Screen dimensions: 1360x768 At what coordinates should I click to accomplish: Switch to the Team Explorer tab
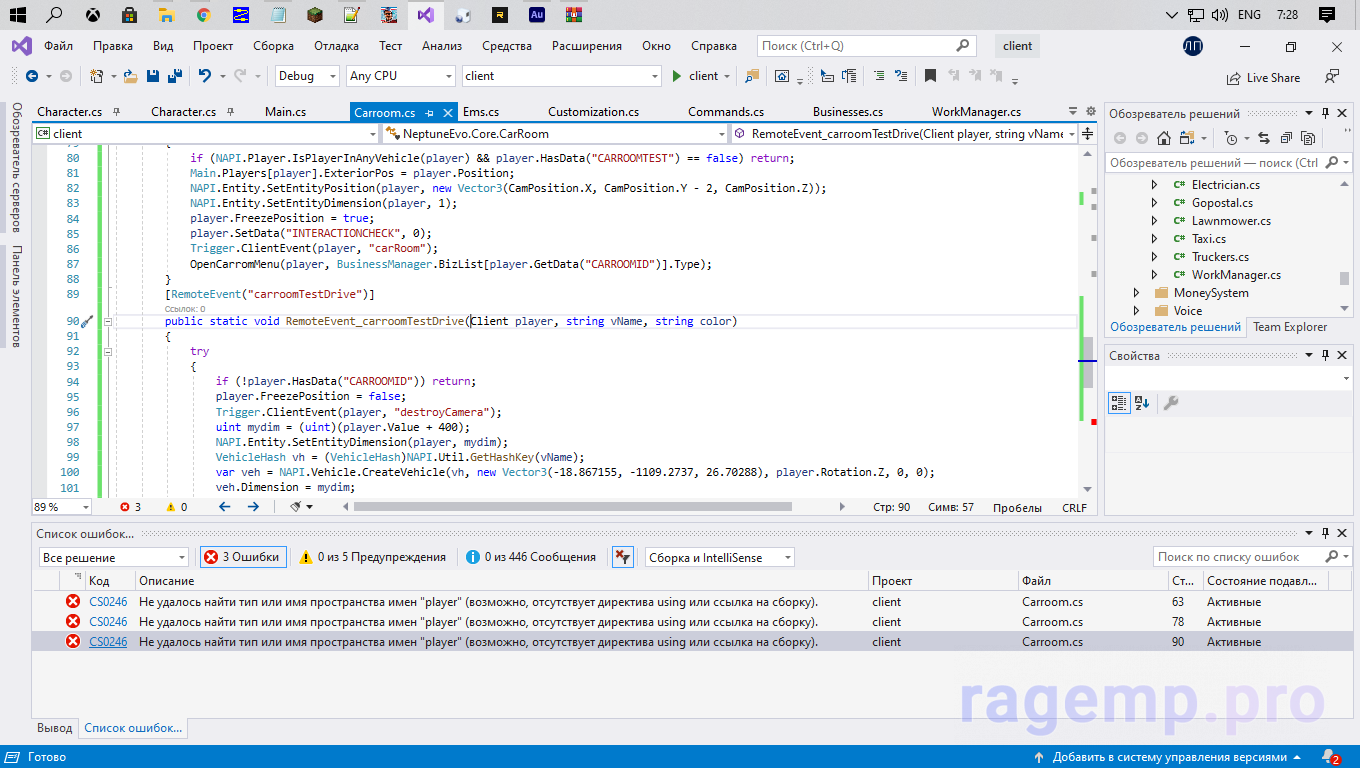coord(1290,327)
